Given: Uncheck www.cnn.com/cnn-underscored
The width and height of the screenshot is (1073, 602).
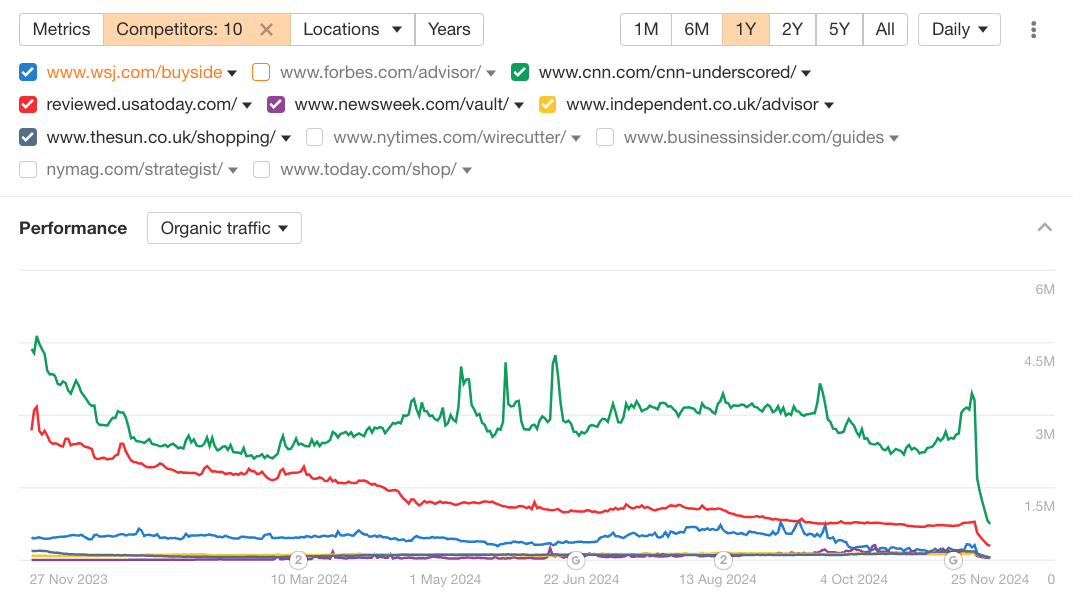Looking at the screenshot, I should 519,72.
